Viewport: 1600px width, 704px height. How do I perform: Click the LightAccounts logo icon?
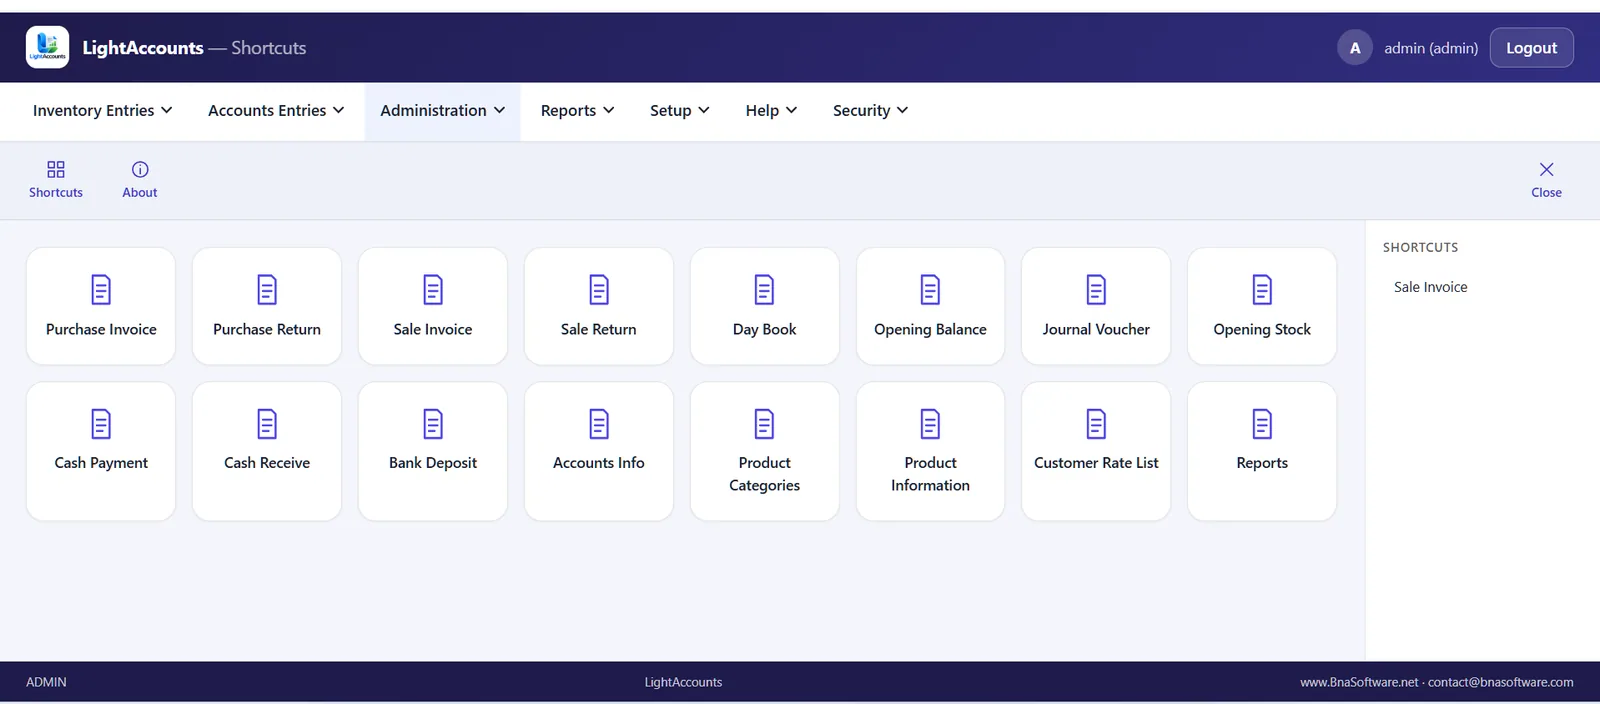coord(47,48)
